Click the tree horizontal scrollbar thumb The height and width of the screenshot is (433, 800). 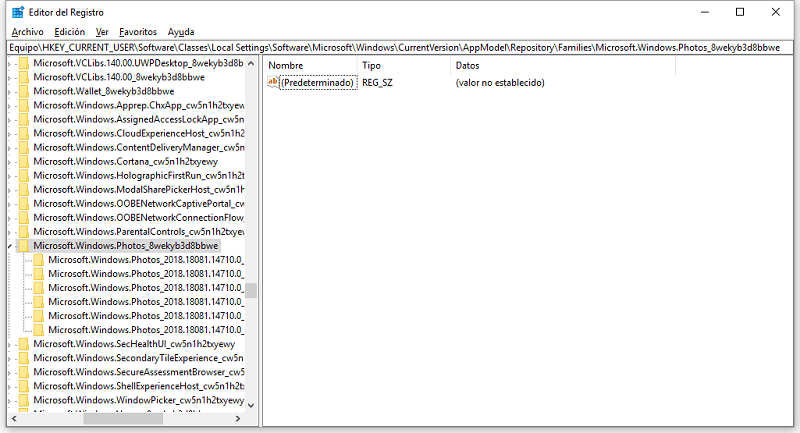(x=123, y=419)
